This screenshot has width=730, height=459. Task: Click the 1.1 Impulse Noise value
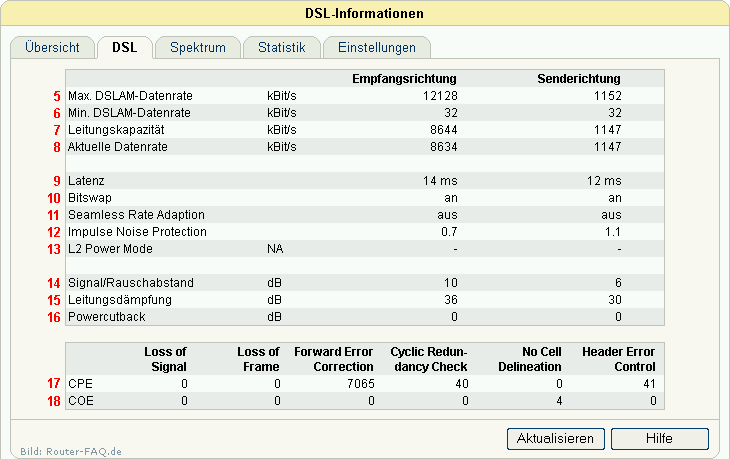613,232
